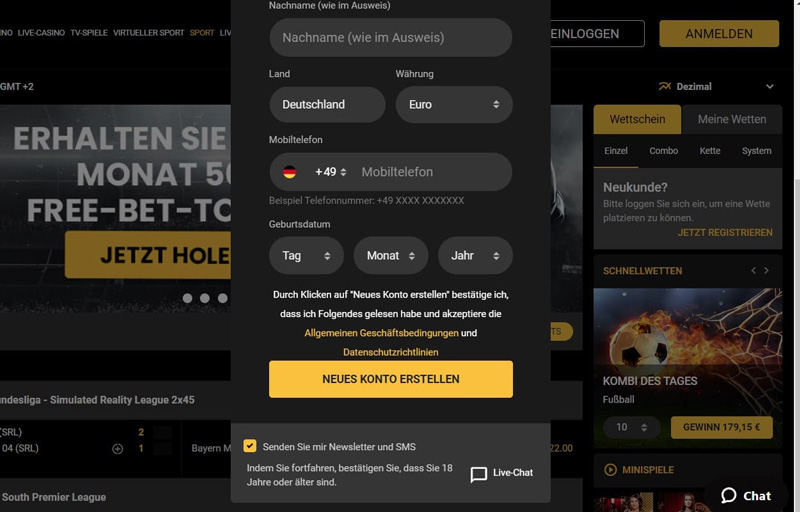Viewport: 800px width, 512px height.
Task: Adjust the Kombi des Tages stake stepper
Action: 632,427
